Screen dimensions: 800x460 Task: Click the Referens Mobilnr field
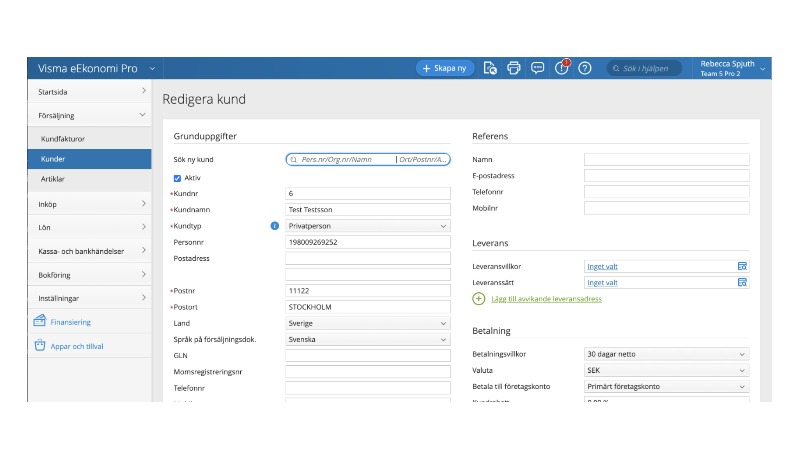click(x=666, y=208)
